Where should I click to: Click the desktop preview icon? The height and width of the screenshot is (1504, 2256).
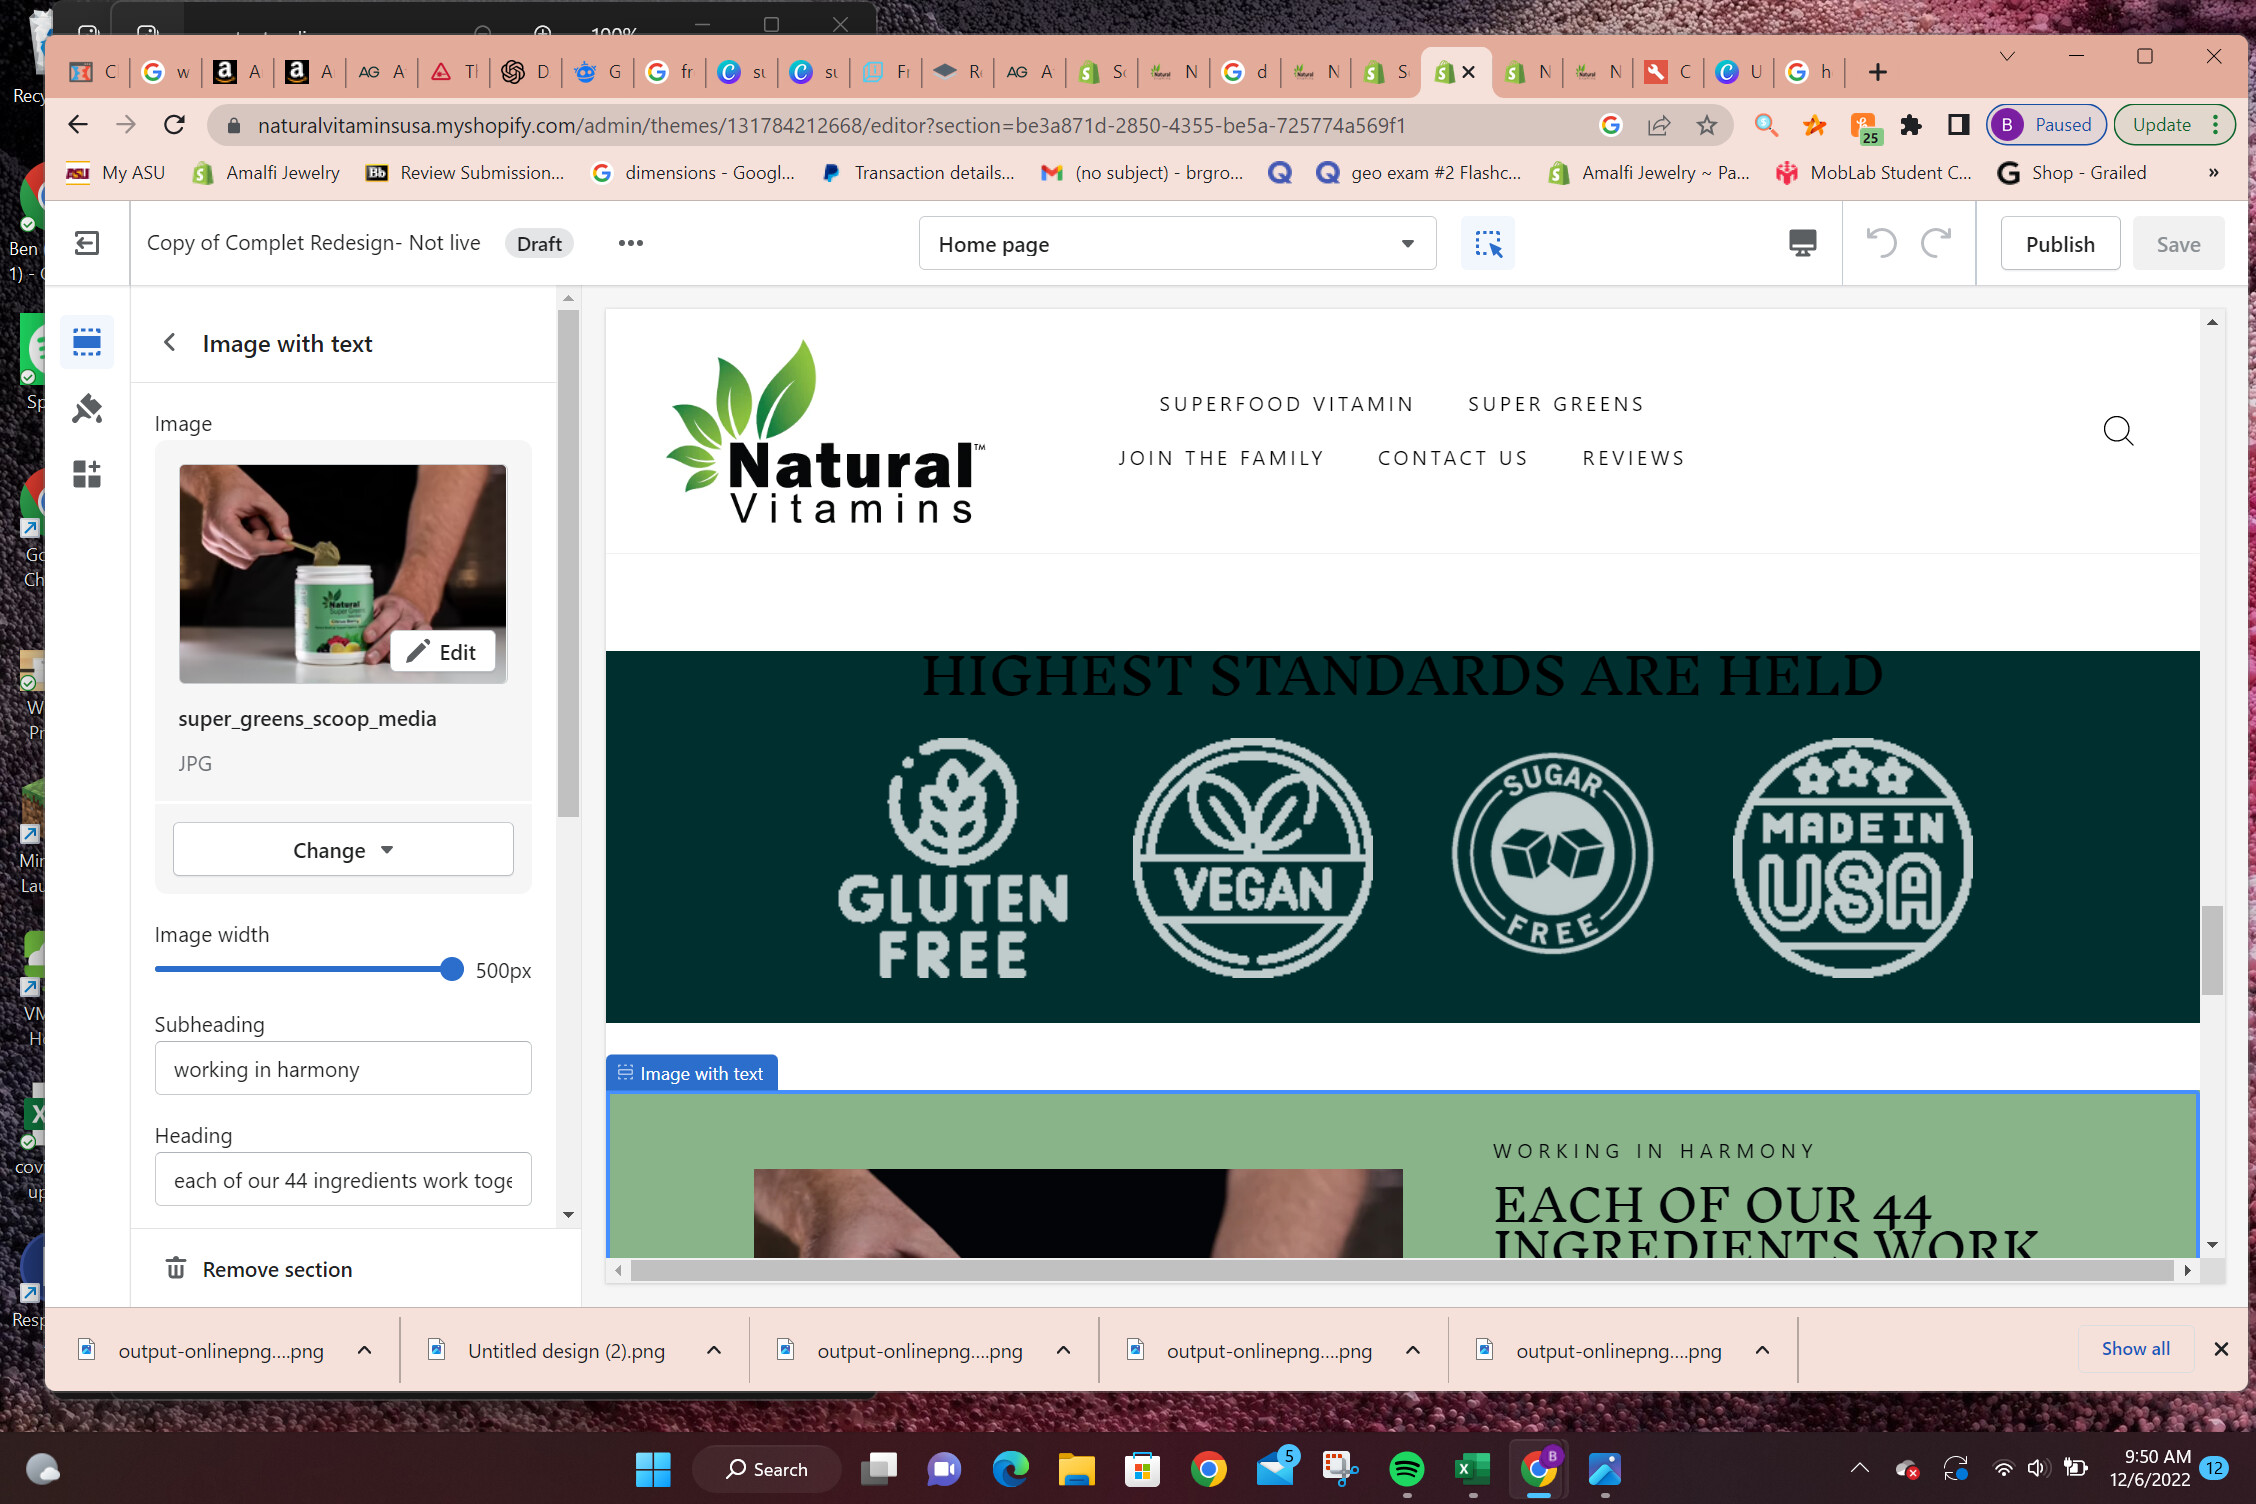pos(1802,243)
